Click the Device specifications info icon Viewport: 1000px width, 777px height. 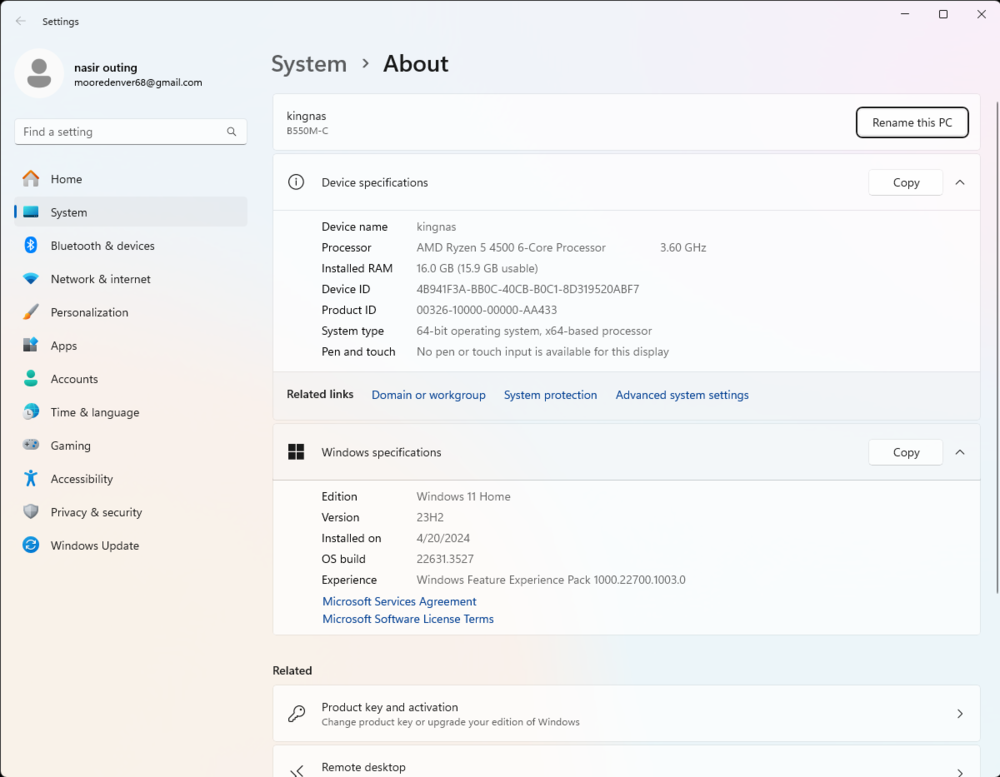coord(296,182)
